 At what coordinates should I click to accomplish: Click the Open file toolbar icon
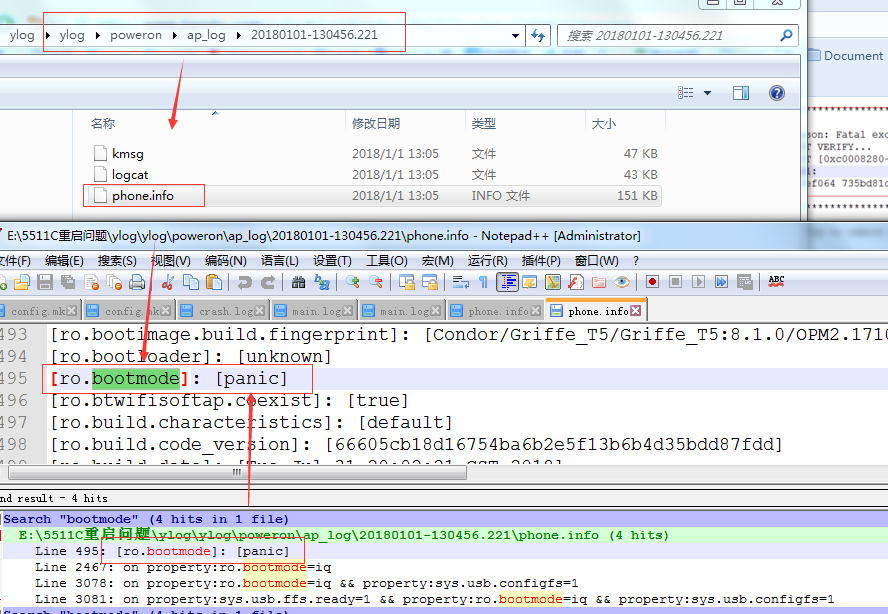[22, 282]
